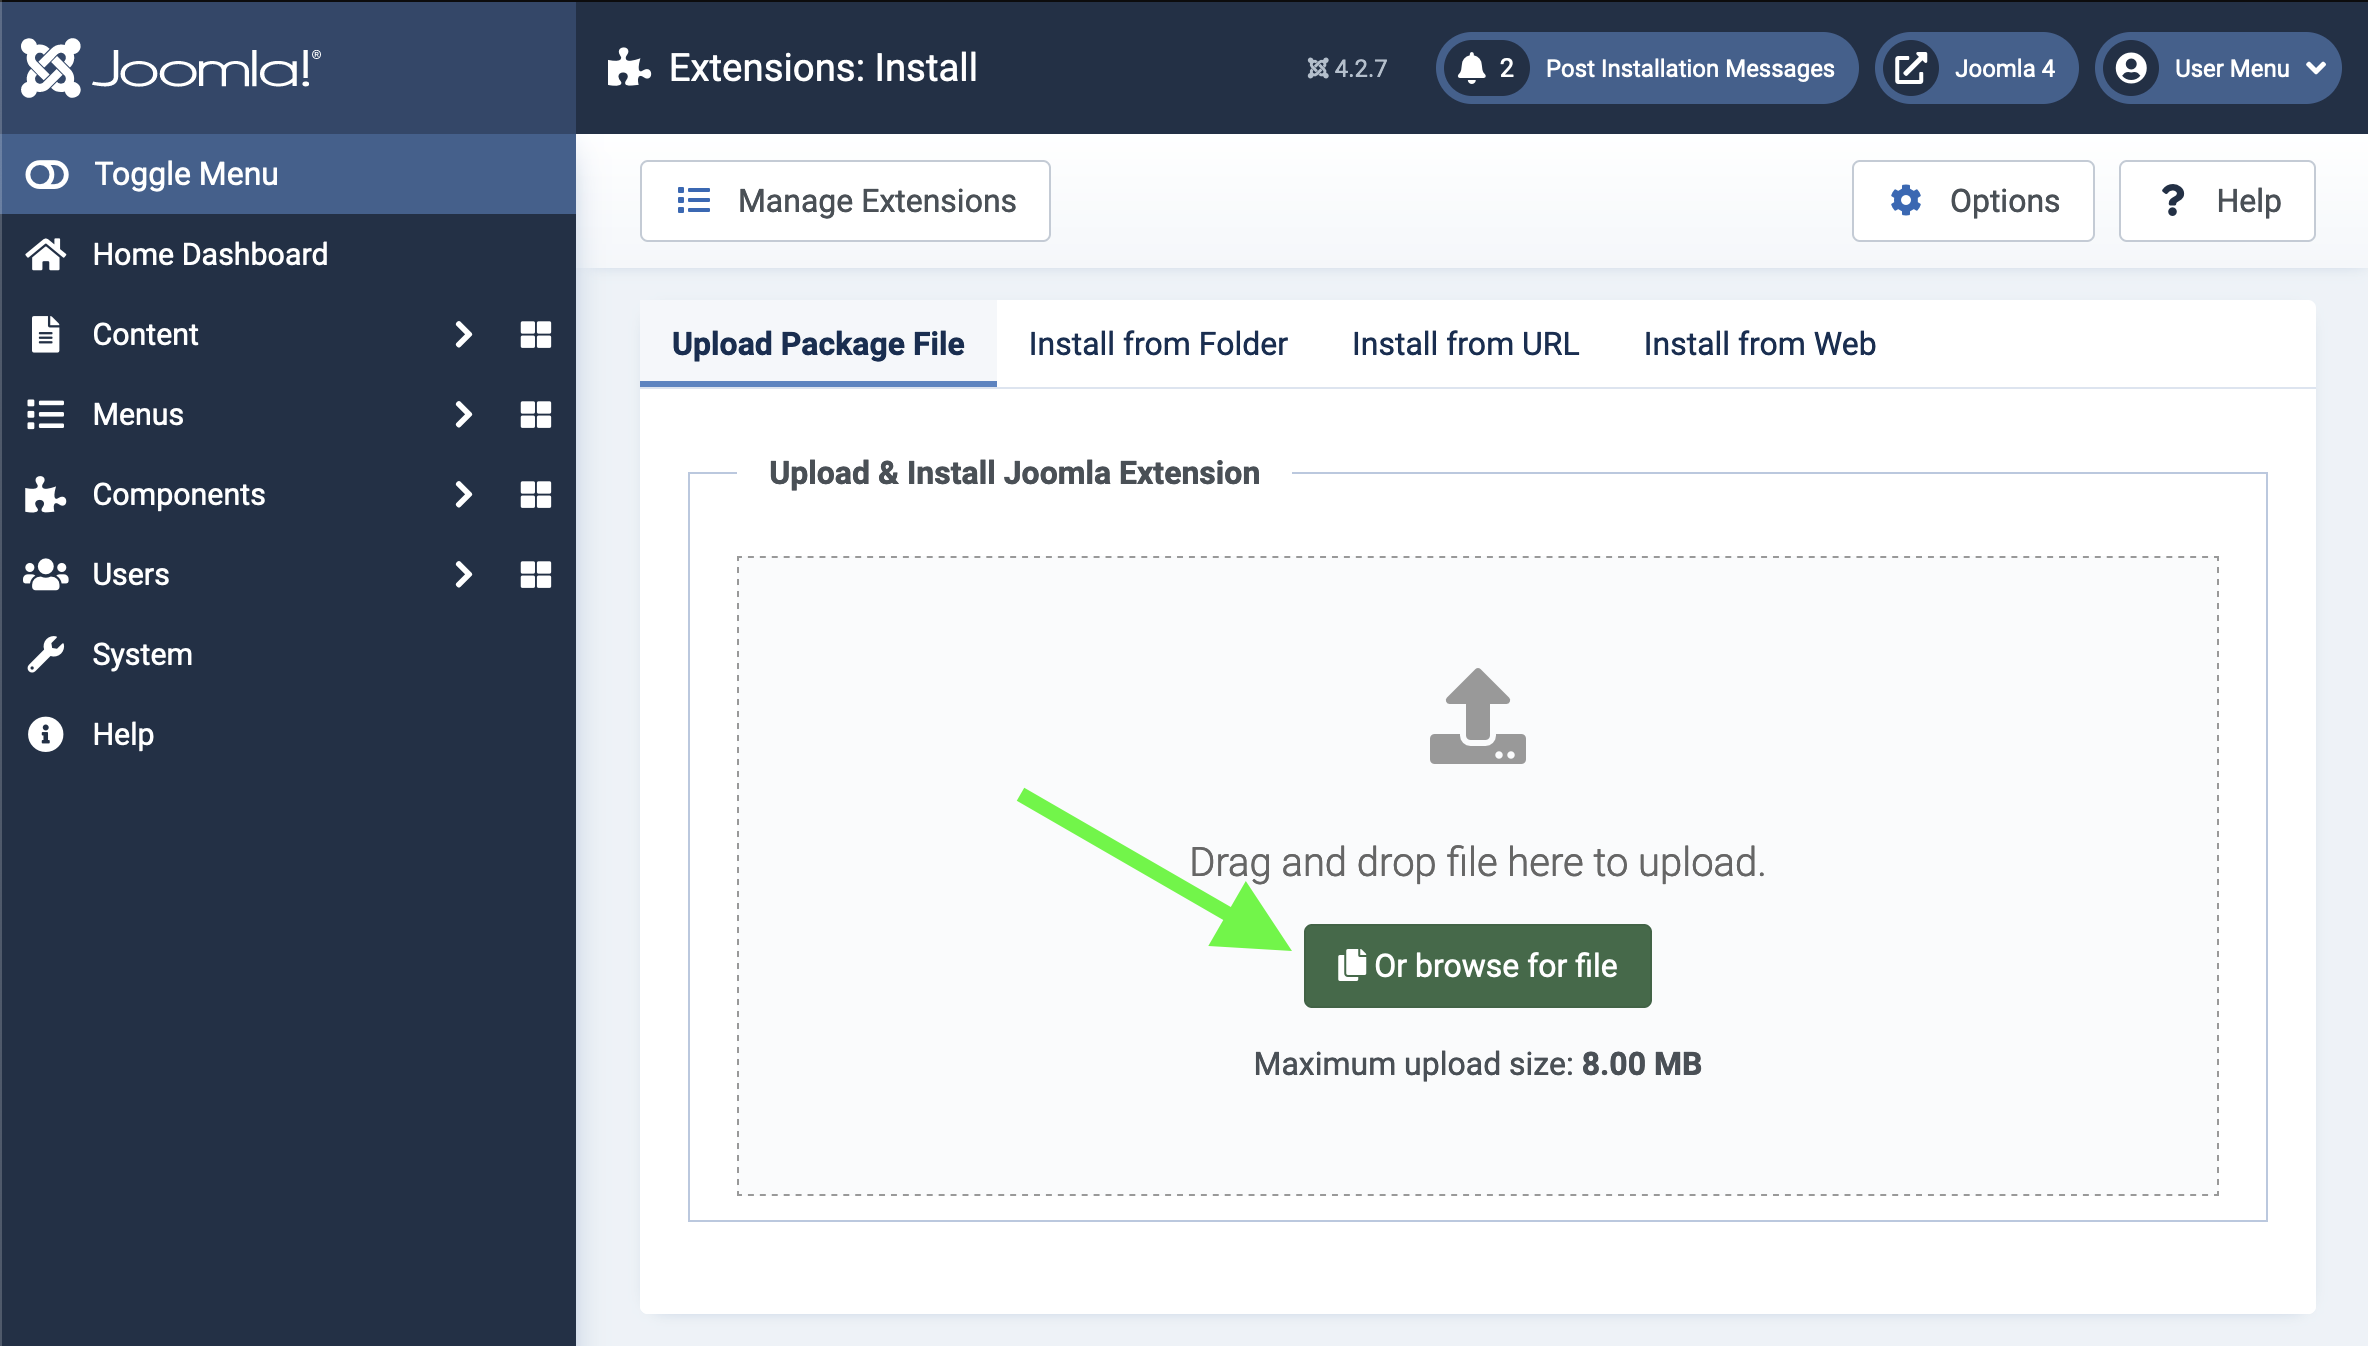
Task: Click the Components puzzle-piece icon
Action: coord(45,494)
